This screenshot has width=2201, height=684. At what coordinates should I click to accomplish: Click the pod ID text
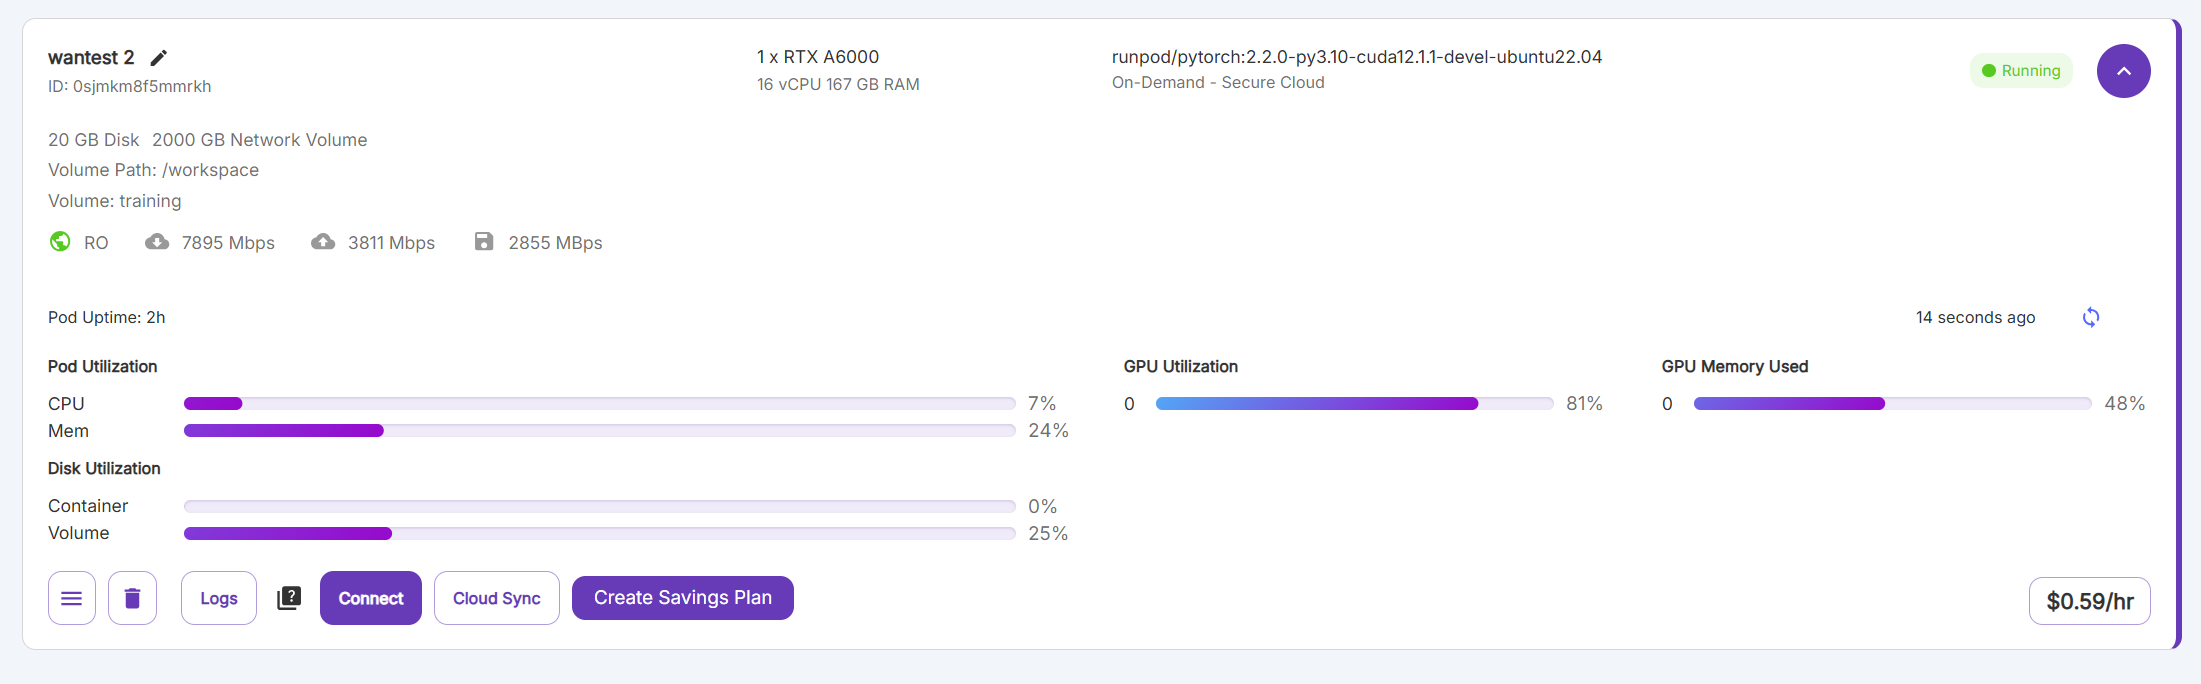(x=130, y=86)
